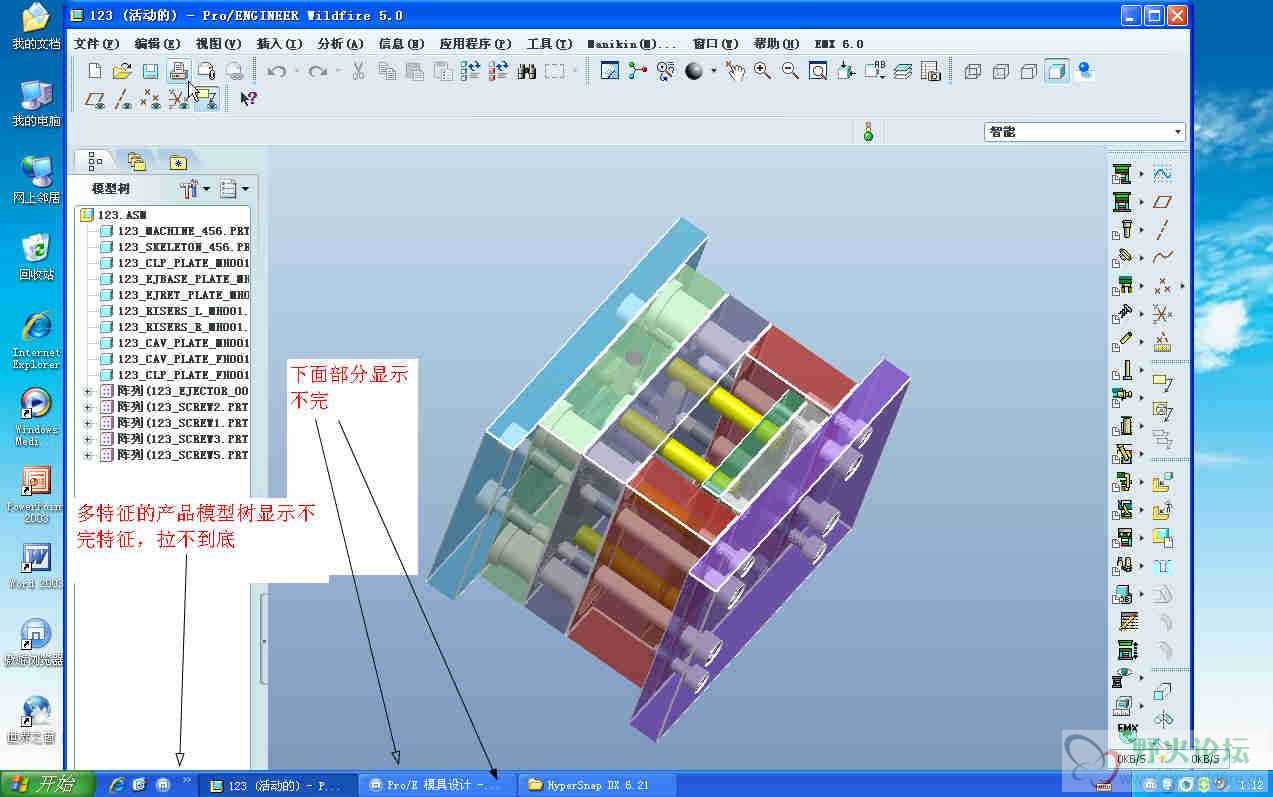Select 123.ASM root in model tree
This screenshot has height=797, width=1273.
pos(114,215)
